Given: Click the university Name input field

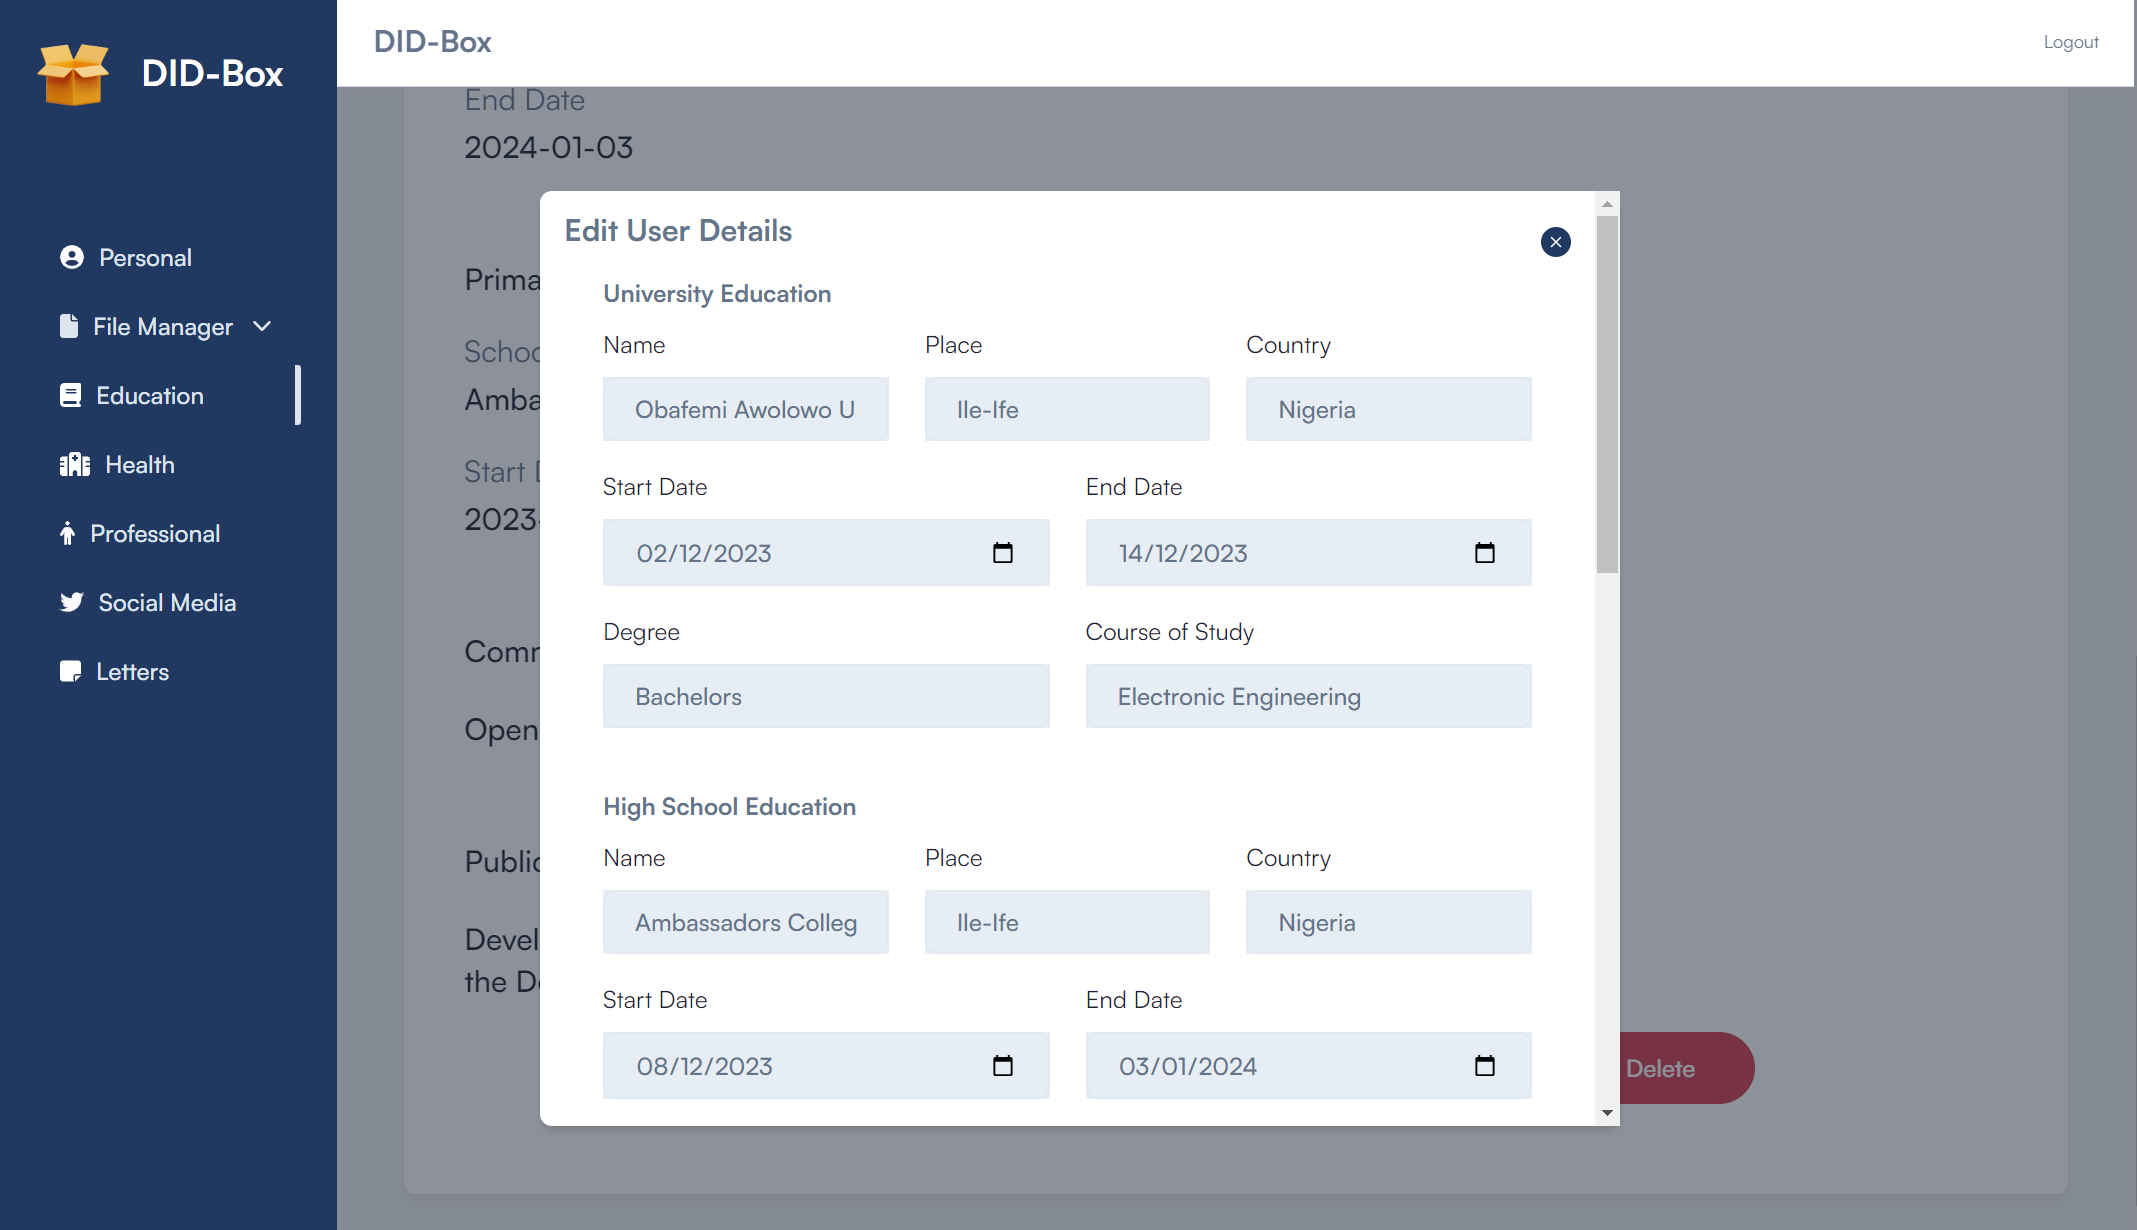Looking at the screenshot, I should coord(745,410).
